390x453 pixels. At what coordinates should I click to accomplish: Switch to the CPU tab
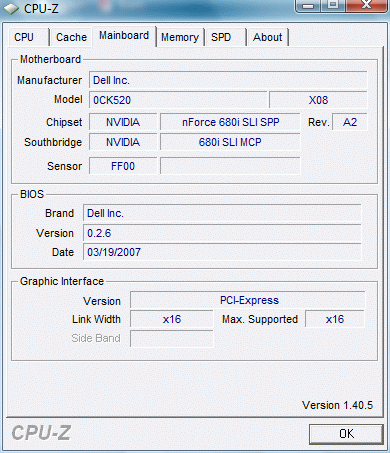tap(28, 37)
